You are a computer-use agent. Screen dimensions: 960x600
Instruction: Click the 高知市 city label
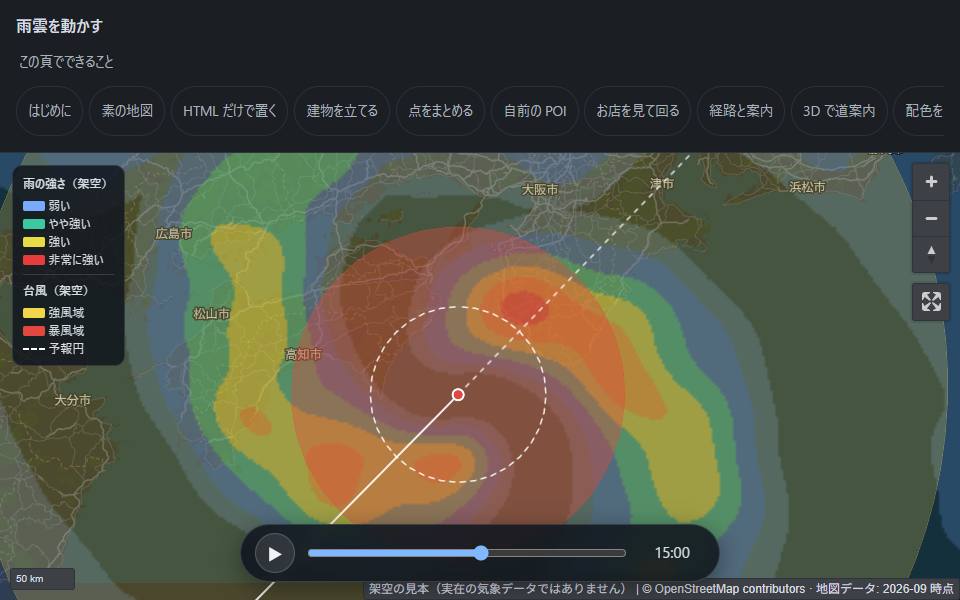(303, 354)
